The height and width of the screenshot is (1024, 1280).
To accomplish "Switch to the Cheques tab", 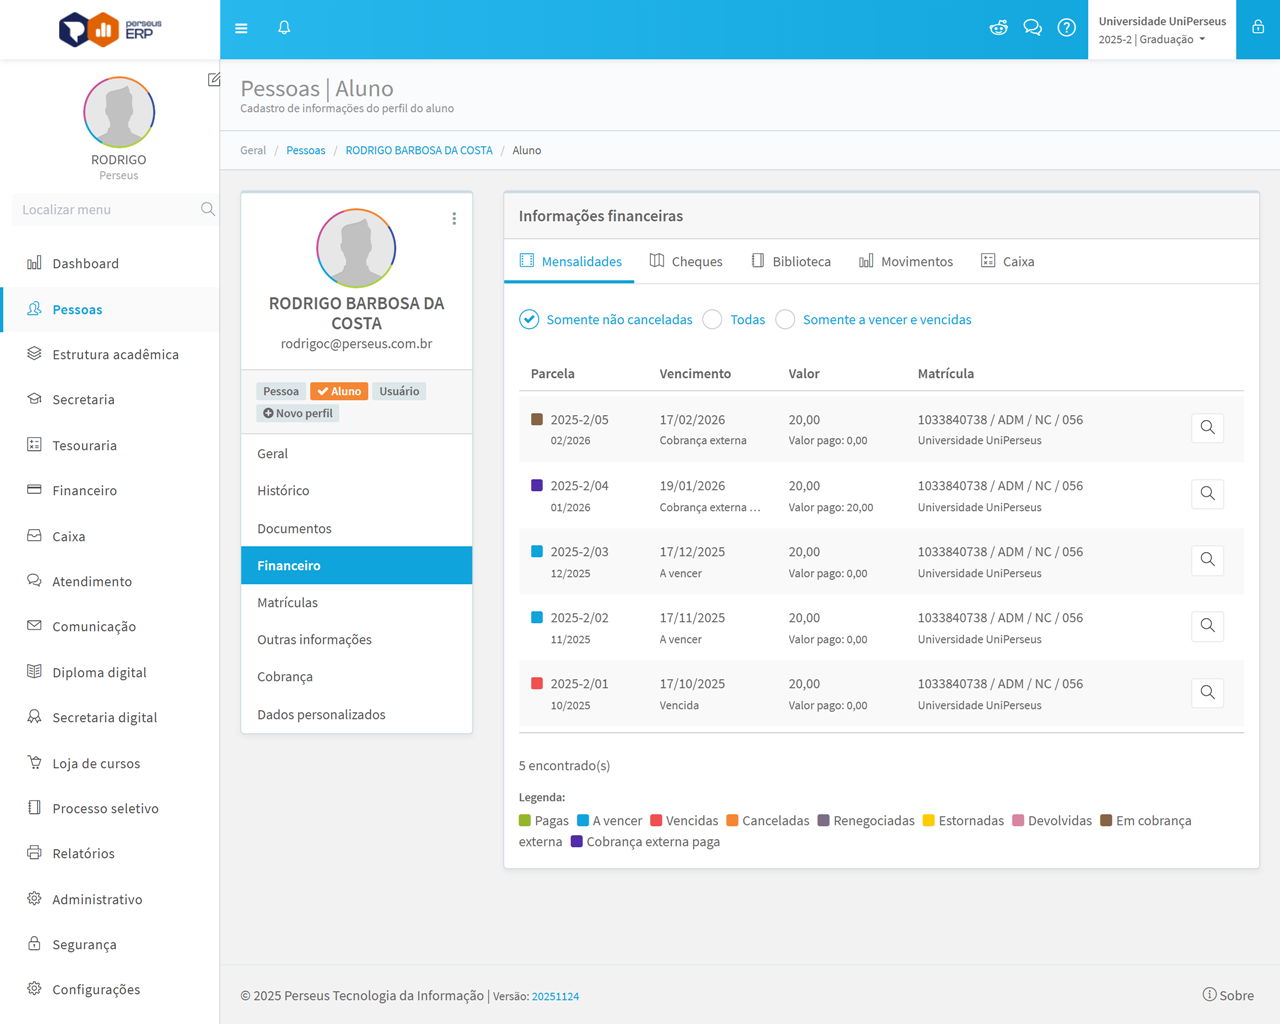I will tap(686, 262).
